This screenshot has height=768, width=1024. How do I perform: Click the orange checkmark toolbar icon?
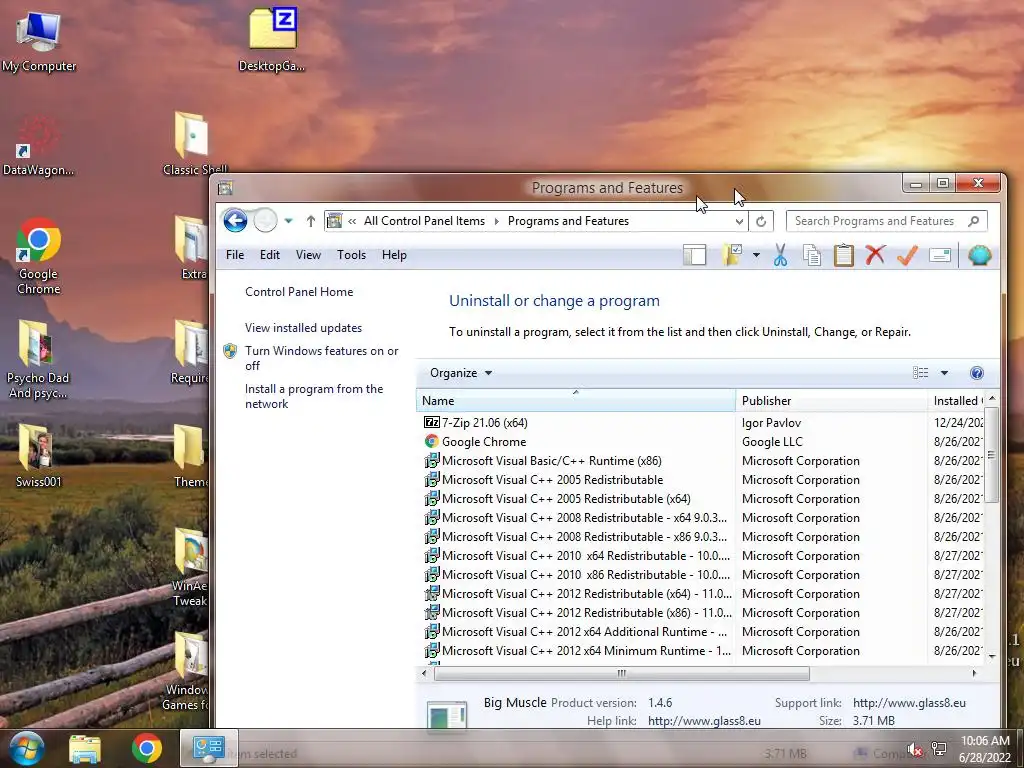pos(907,255)
